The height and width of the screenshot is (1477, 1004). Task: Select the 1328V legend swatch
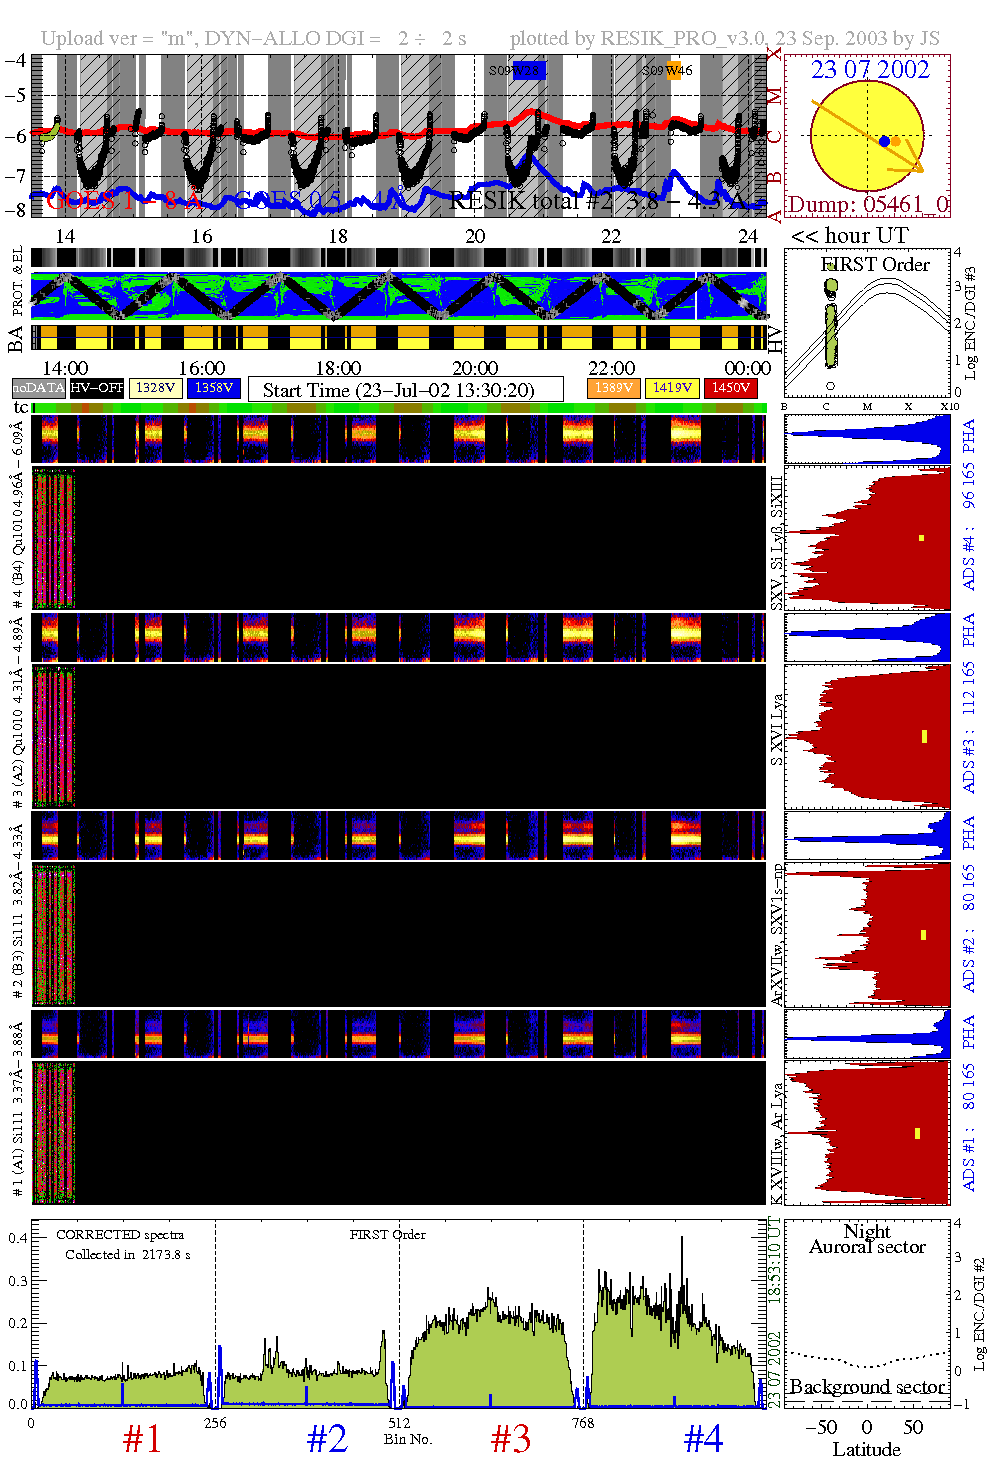pos(156,388)
